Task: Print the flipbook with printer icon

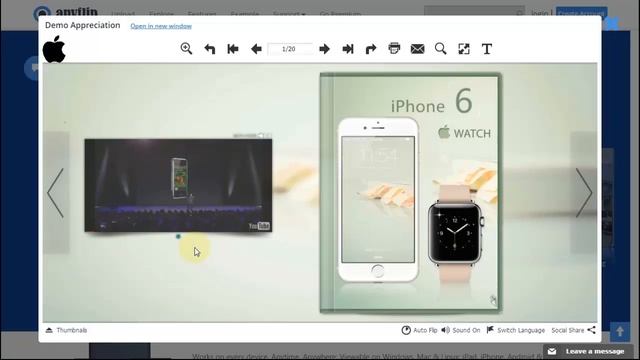Action: pyautogui.click(x=394, y=49)
